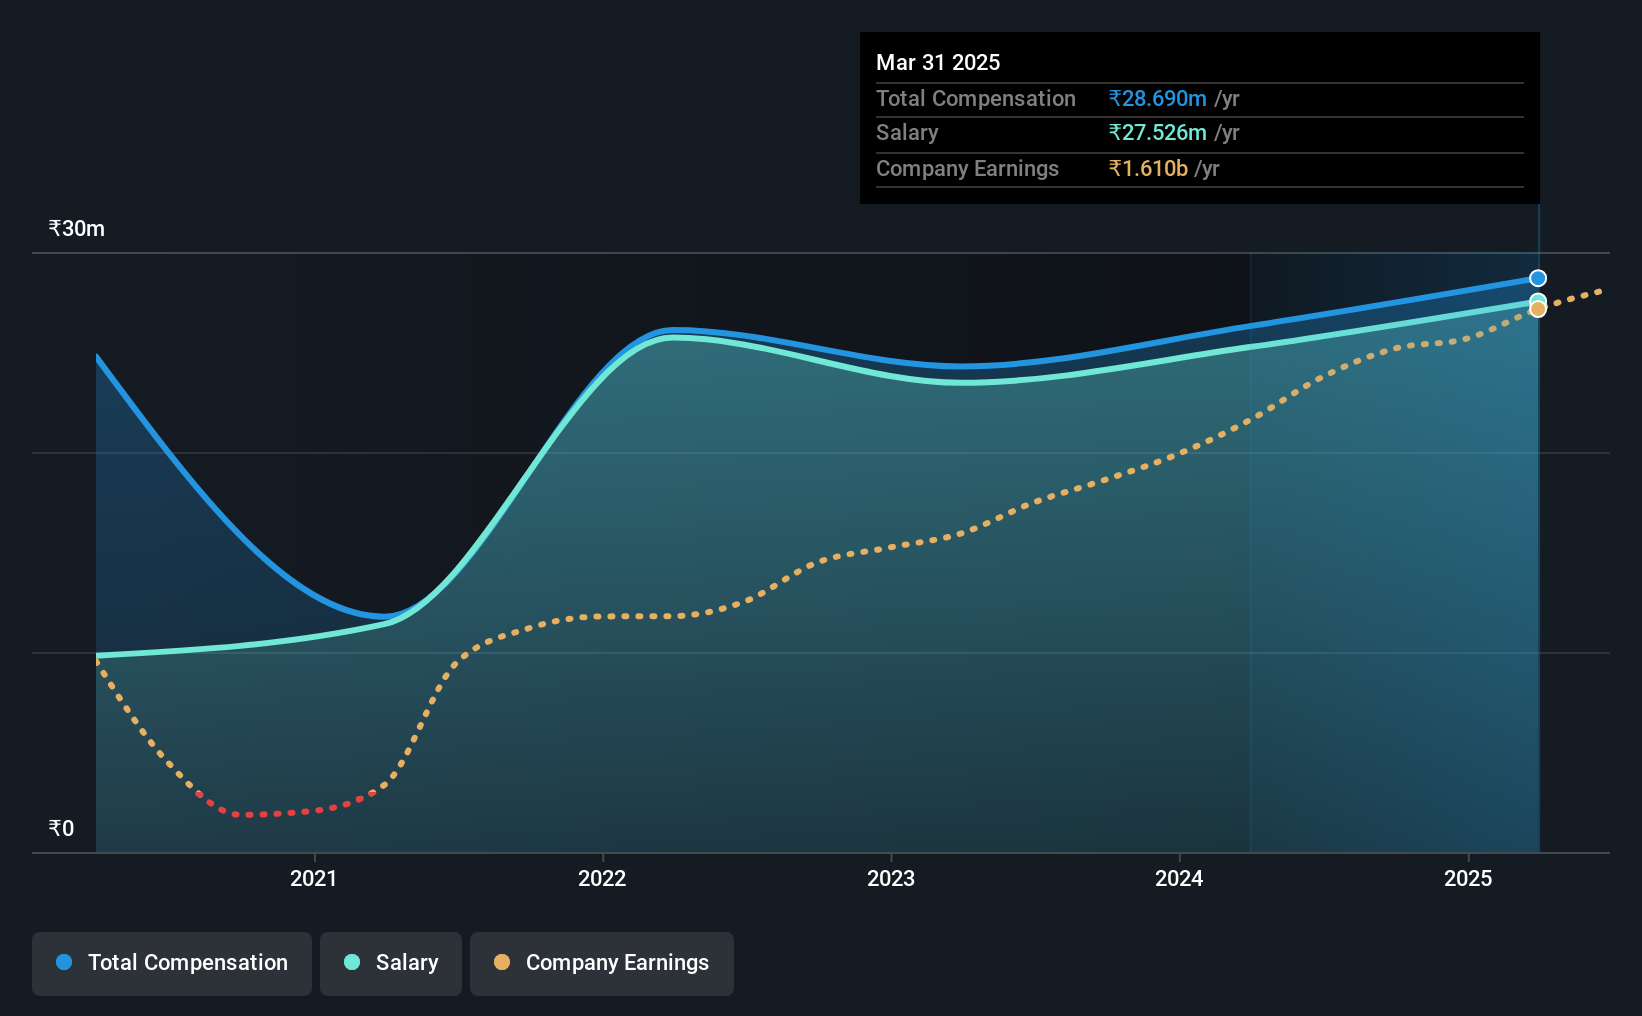Click the ₹27.526m salary value
The height and width of the screenshot is (1016, 1642).
click(x=1158, y=132)
